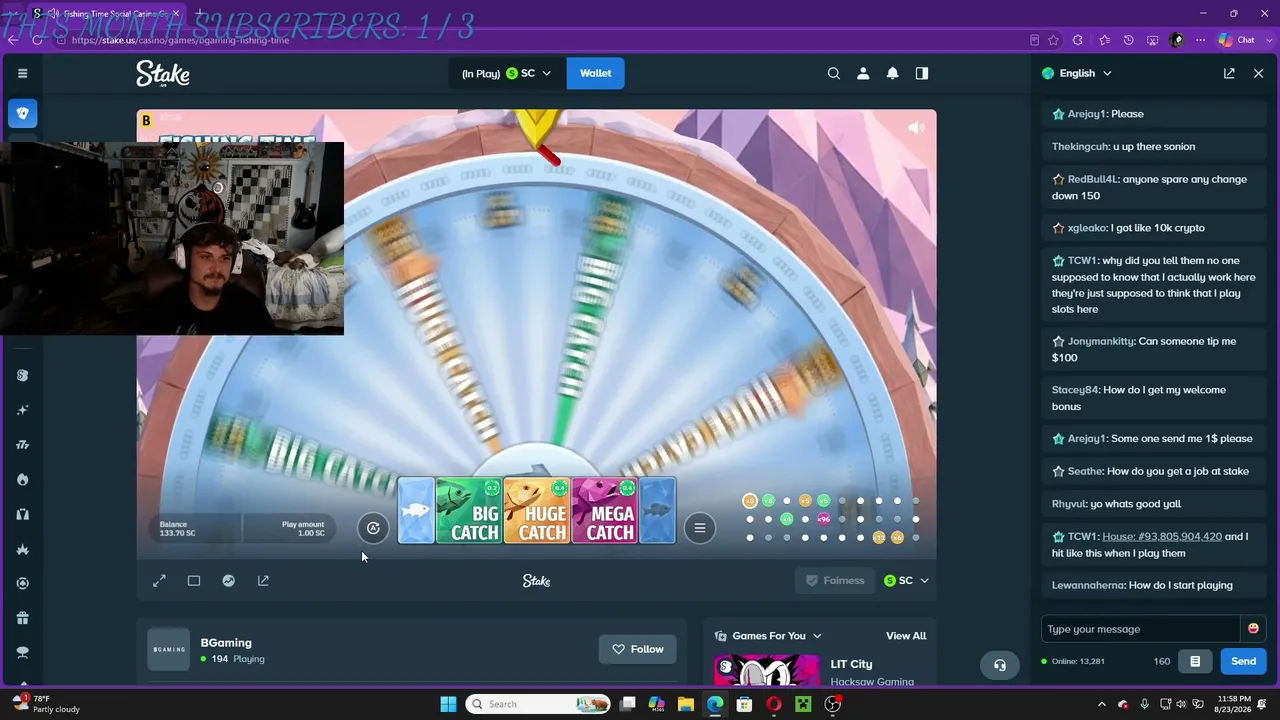Open live support headset button

click(x=1000, y=665)
